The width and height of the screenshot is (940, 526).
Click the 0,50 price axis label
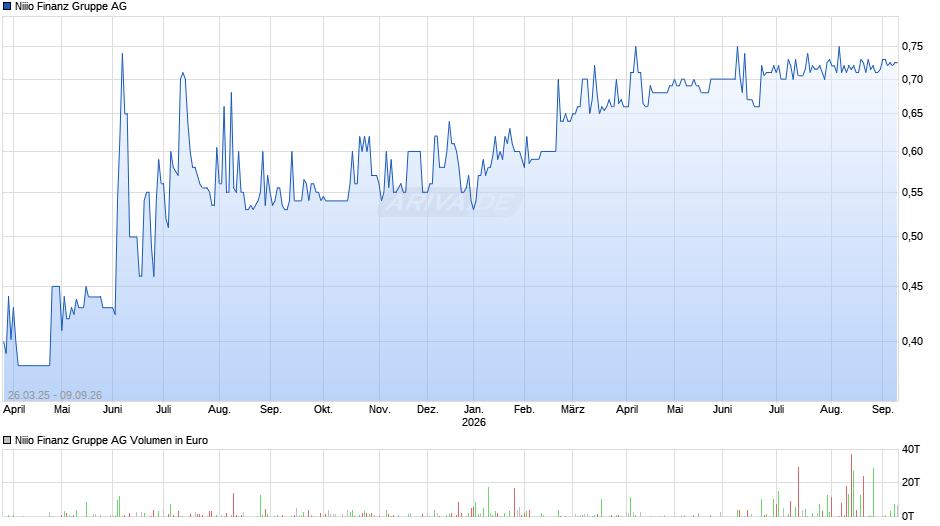tap(912, 237)
